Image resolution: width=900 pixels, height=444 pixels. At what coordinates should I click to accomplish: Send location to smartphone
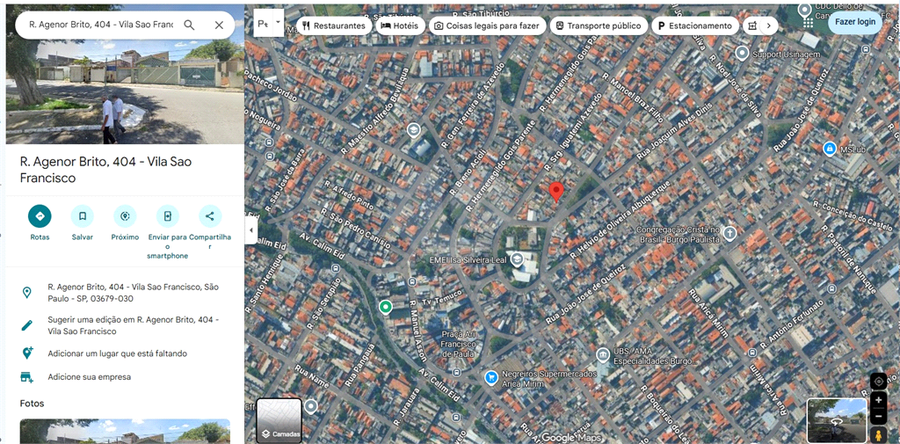click(167, 215)
